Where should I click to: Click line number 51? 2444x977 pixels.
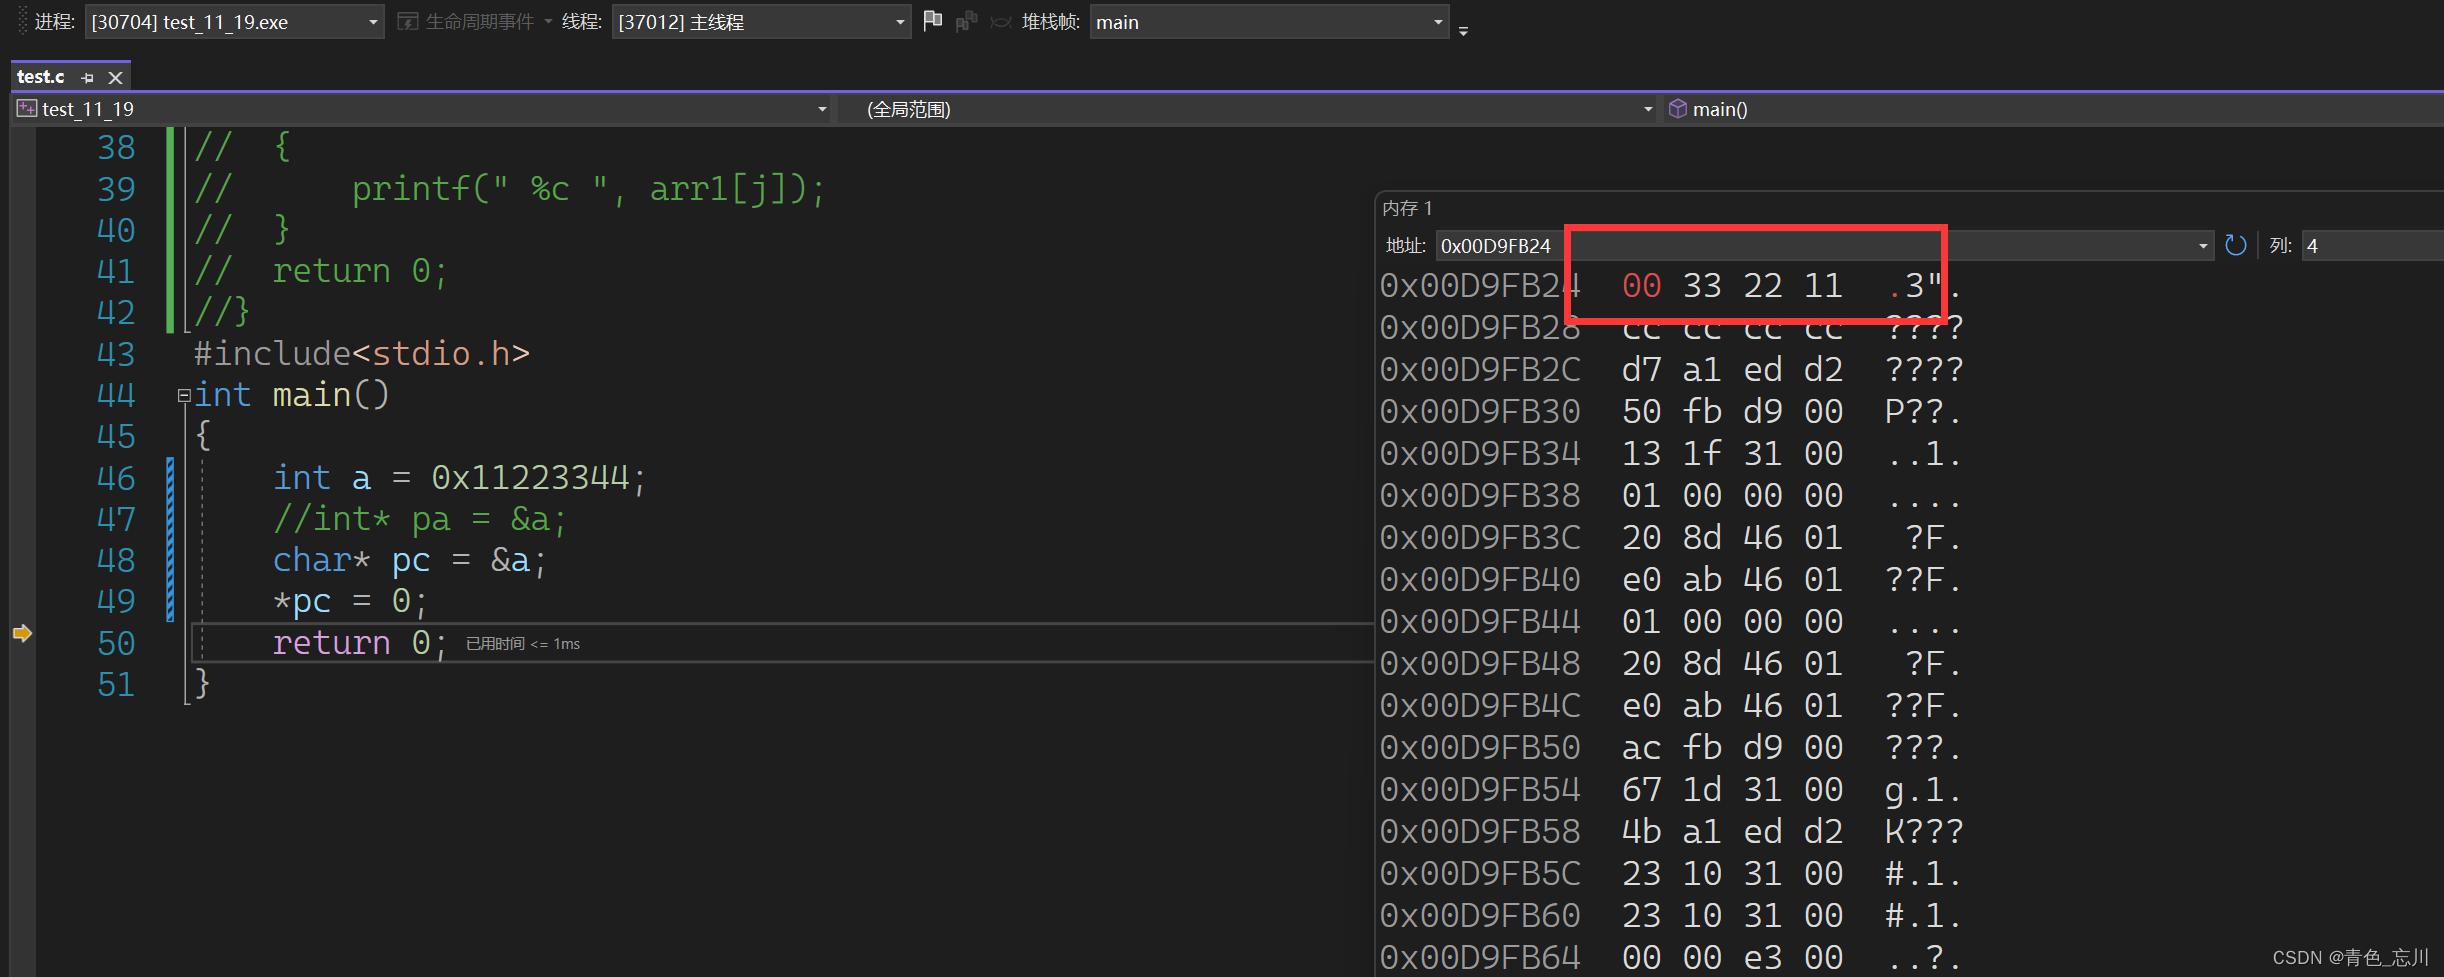coord(116,685)
